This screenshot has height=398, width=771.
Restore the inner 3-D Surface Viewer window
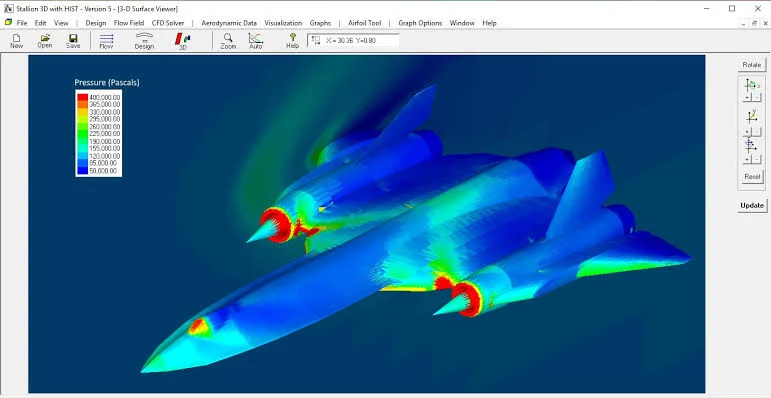point(754,23)
